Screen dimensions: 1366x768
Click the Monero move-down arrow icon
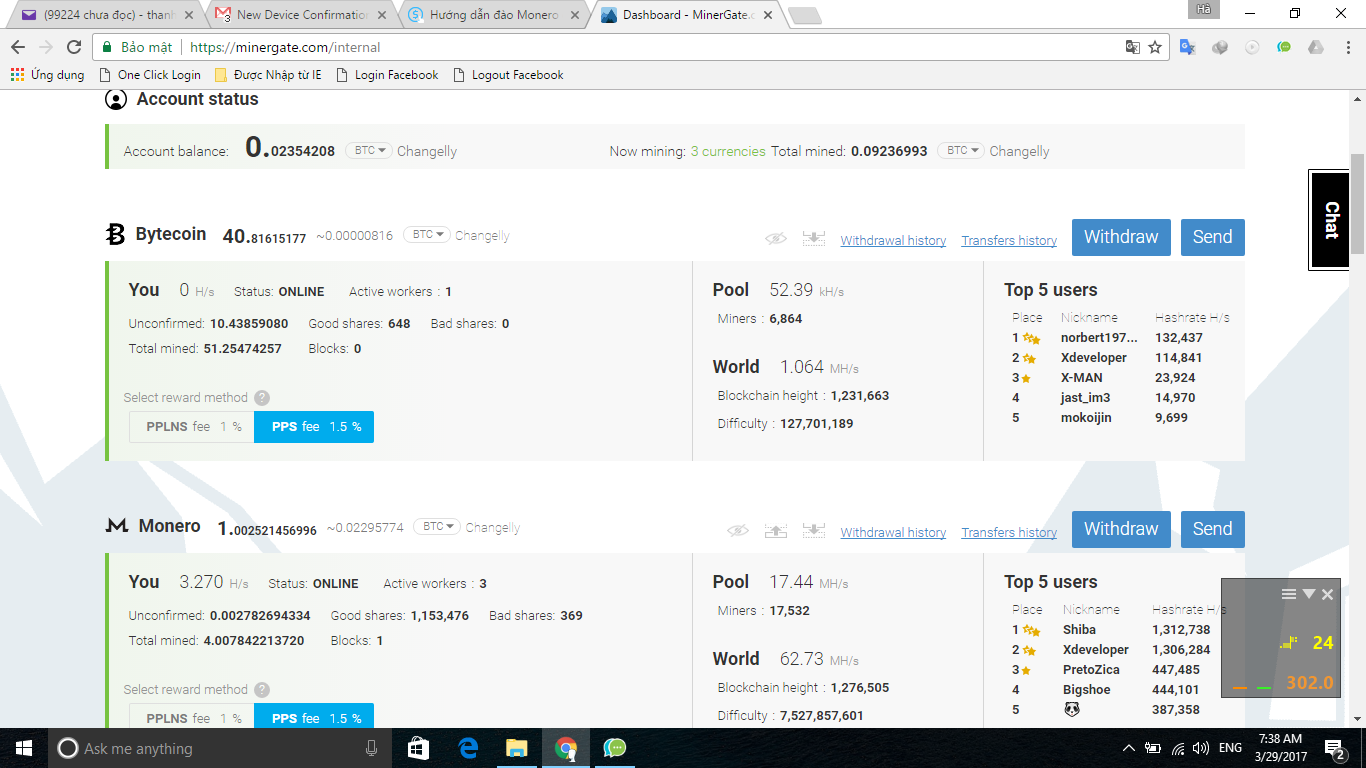(x=814, y=530)
